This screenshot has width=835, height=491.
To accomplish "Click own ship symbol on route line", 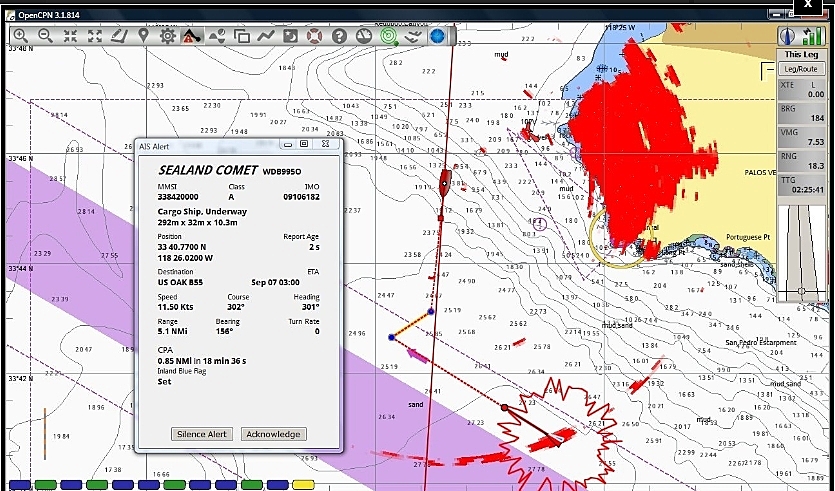I will 445,183.
